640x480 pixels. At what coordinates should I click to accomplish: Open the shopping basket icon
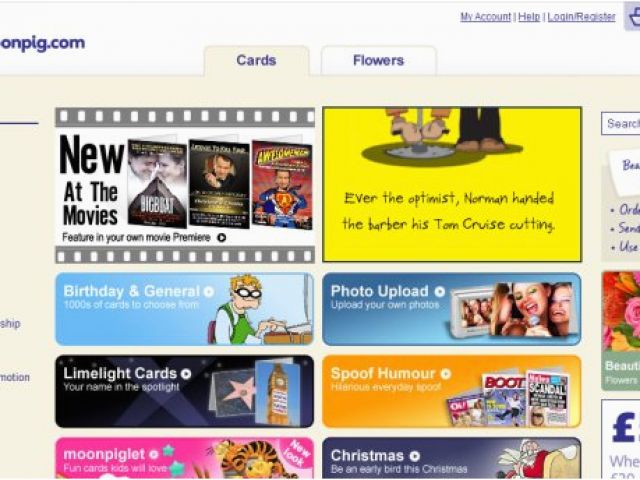click(633, 16)
